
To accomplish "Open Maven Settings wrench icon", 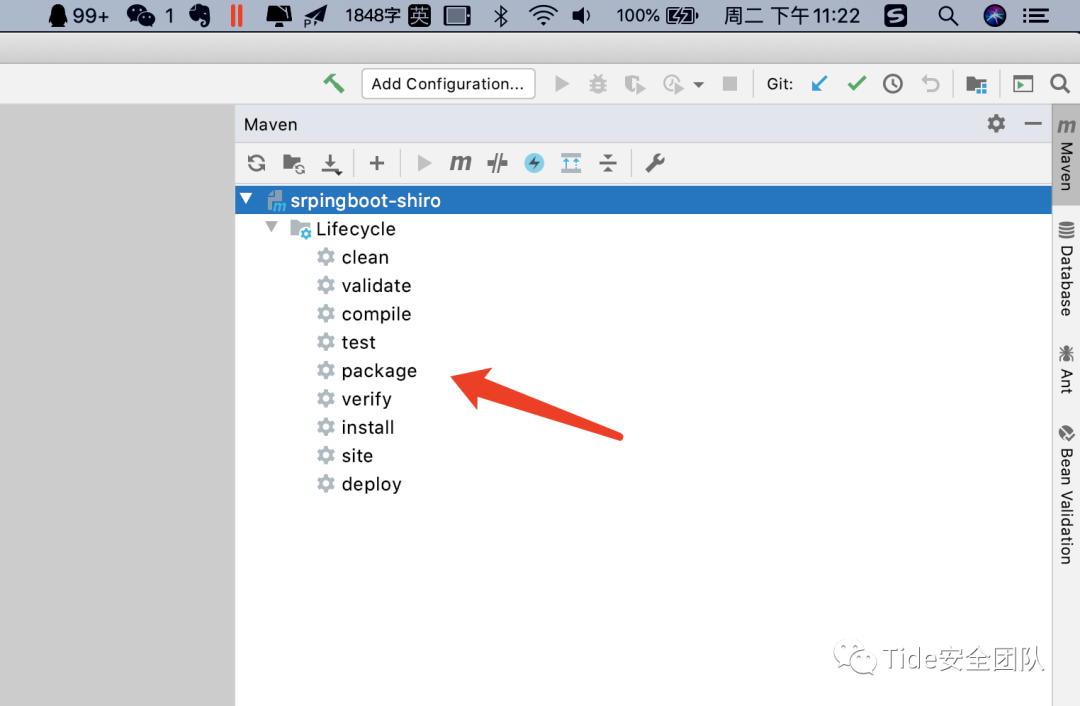I will (x=654, y=163).
